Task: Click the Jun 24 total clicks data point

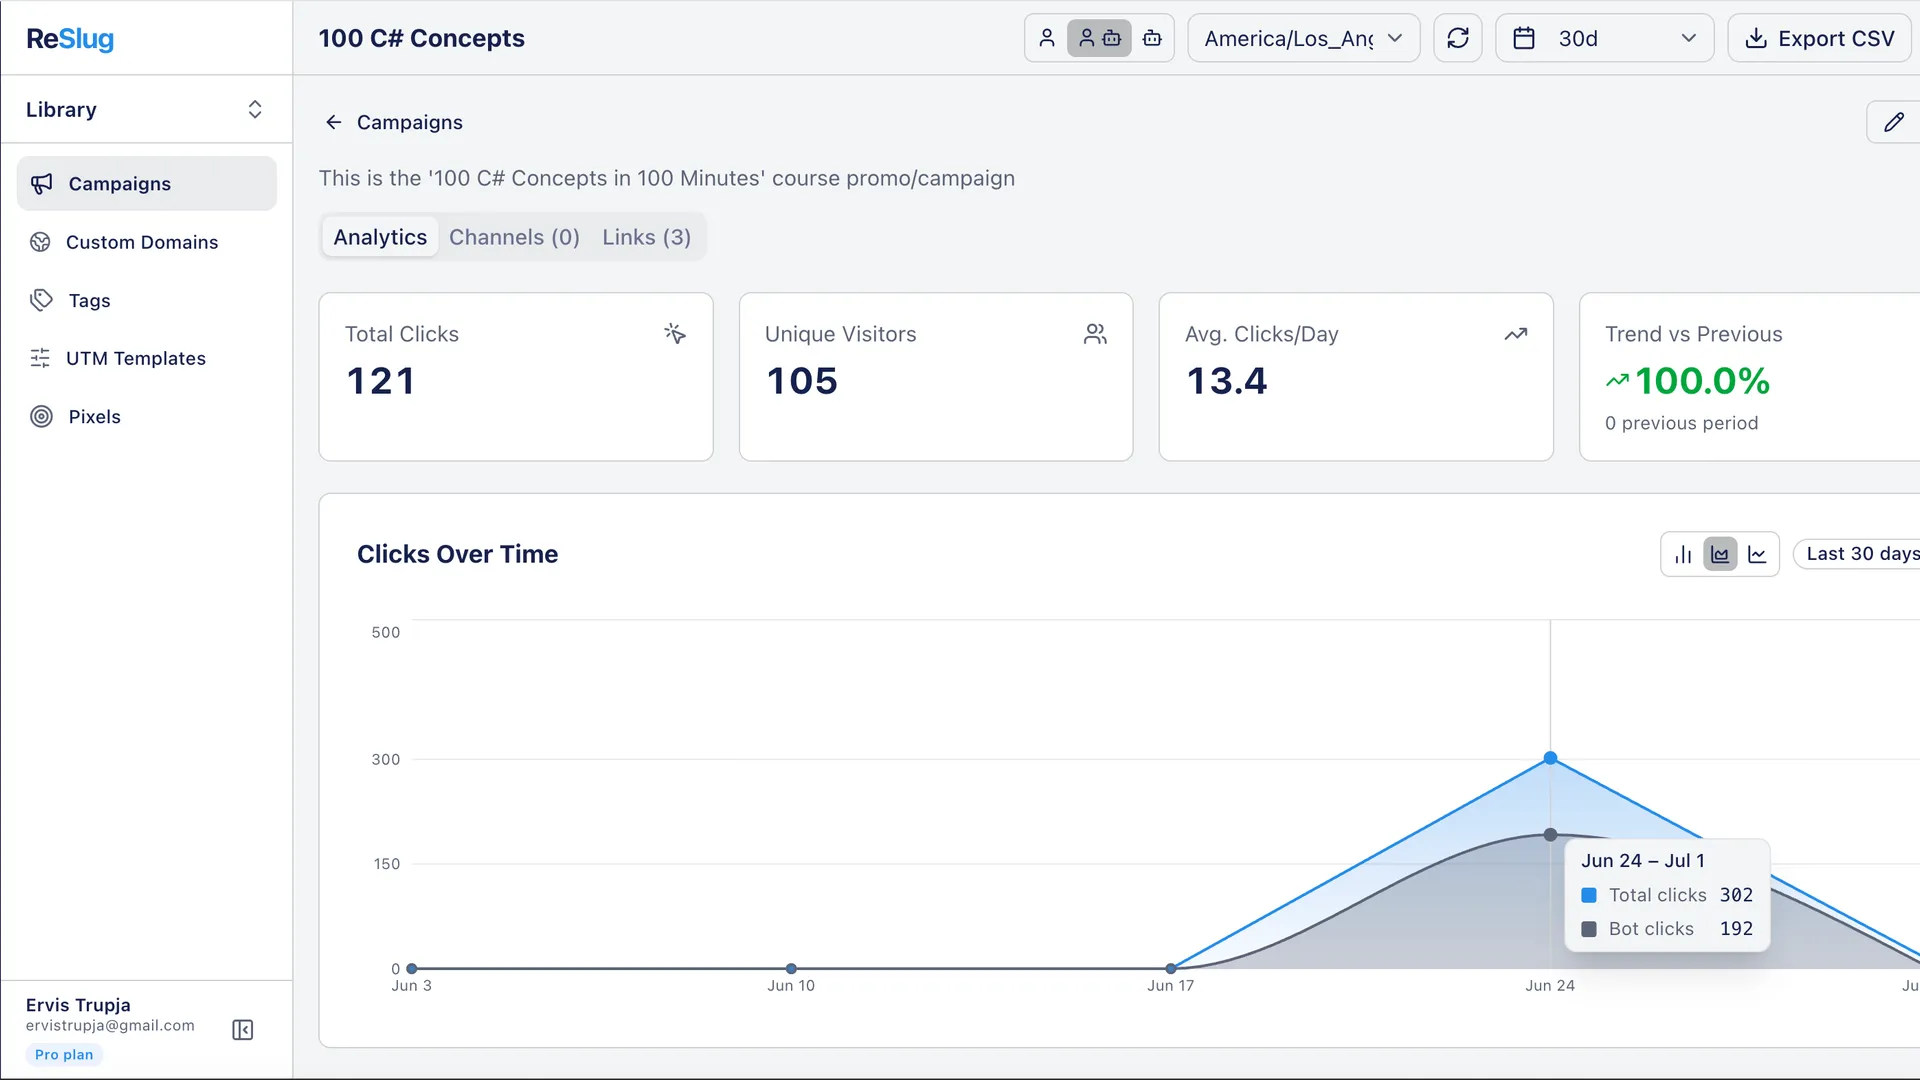Action: tap(1550, 758)
